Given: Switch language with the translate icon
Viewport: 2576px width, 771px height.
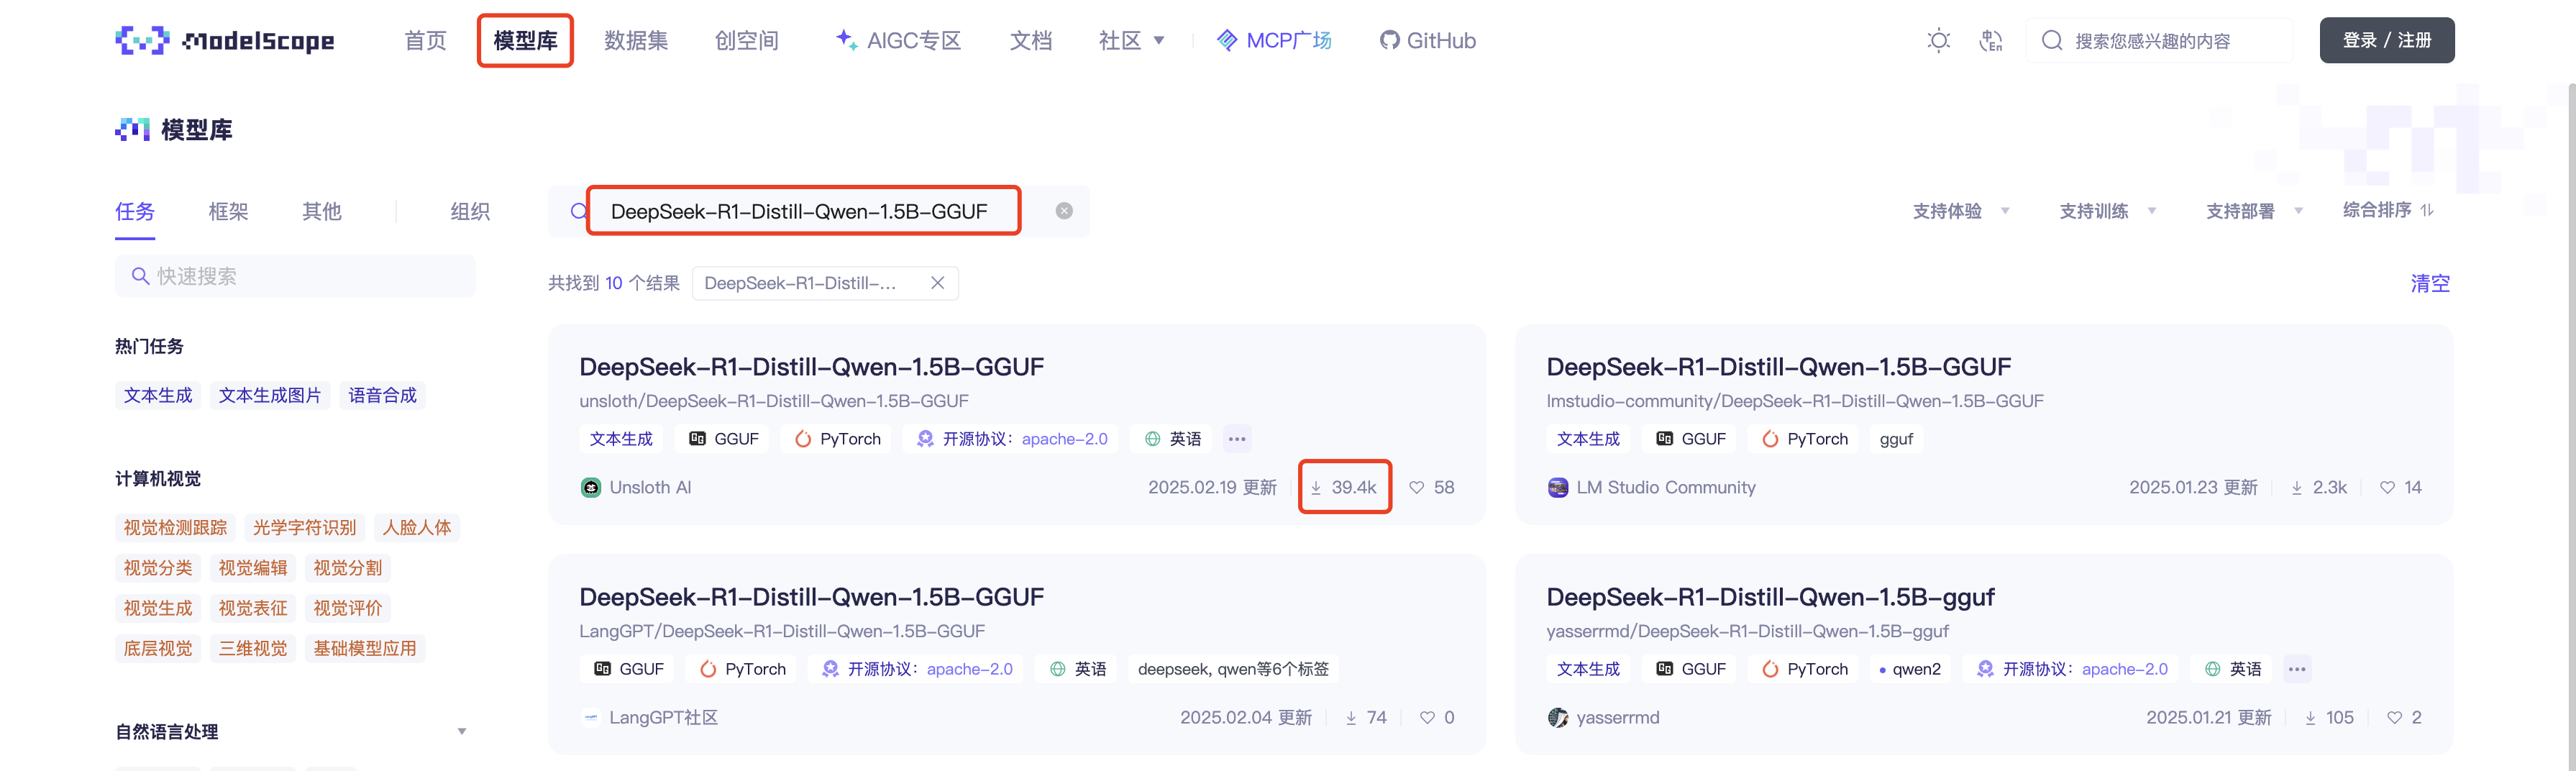Looking at the screenshot, I should pyautogui.click(x=1990, y=41).
